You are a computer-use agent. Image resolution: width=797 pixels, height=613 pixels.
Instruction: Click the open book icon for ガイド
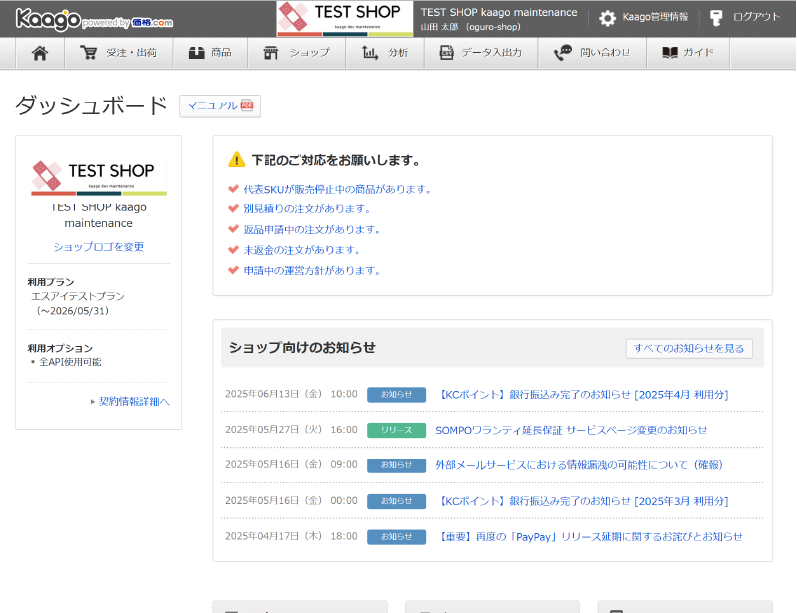(670, 52)
